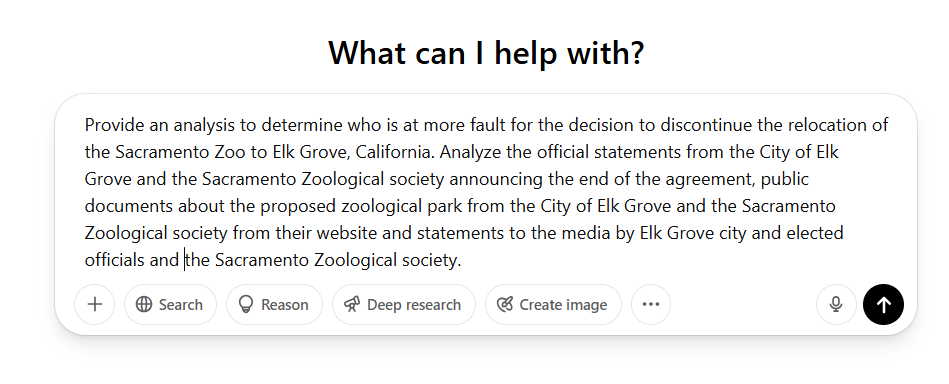Place cursor at end after "society."

(462, 260)
